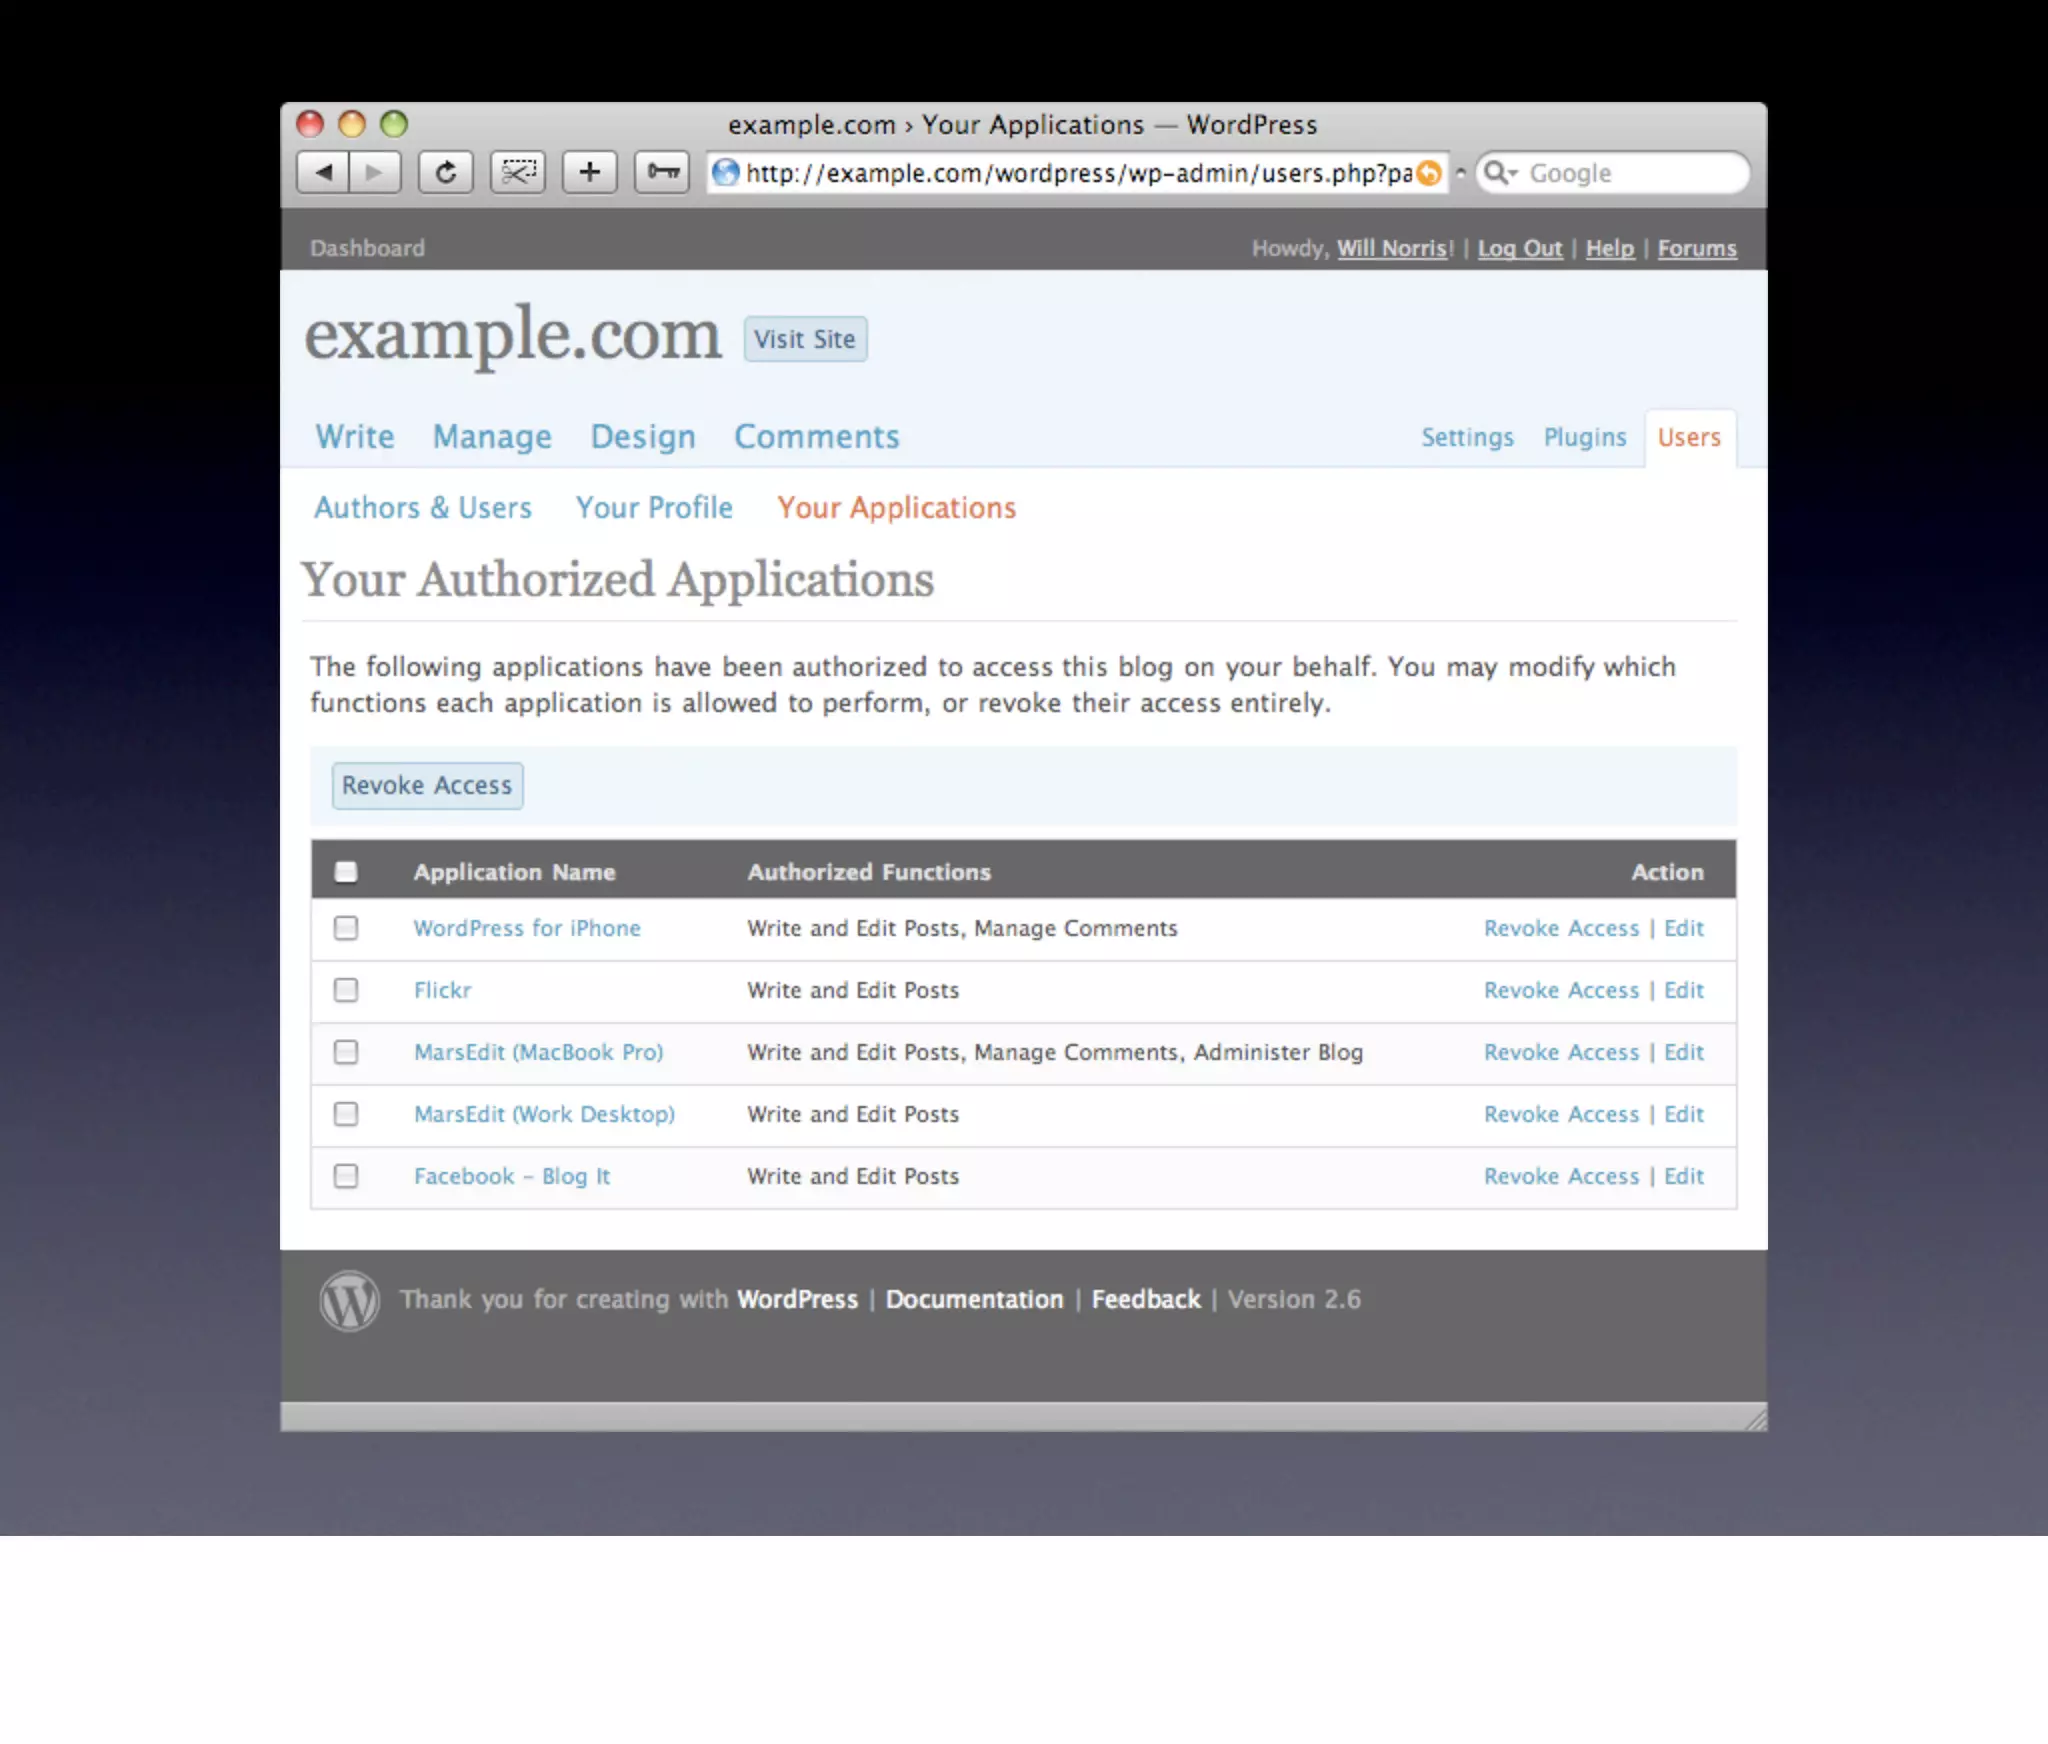This screenshot has width=2048, height=1744.
Task: Toggle the select-all checkbox in table header
Action: coord(346,872)
